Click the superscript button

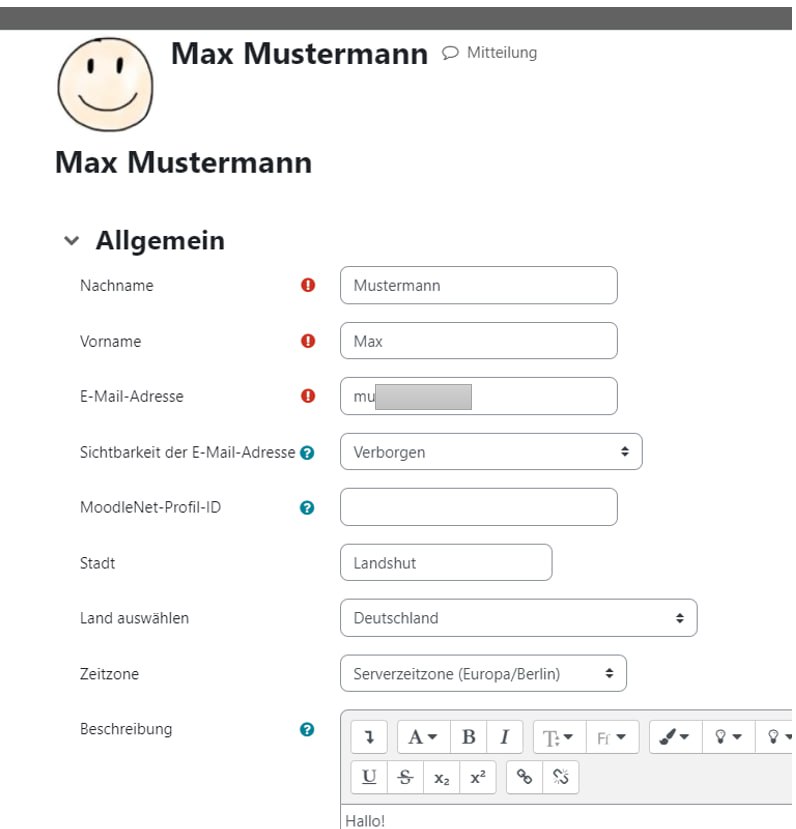[x=477, y=777]
